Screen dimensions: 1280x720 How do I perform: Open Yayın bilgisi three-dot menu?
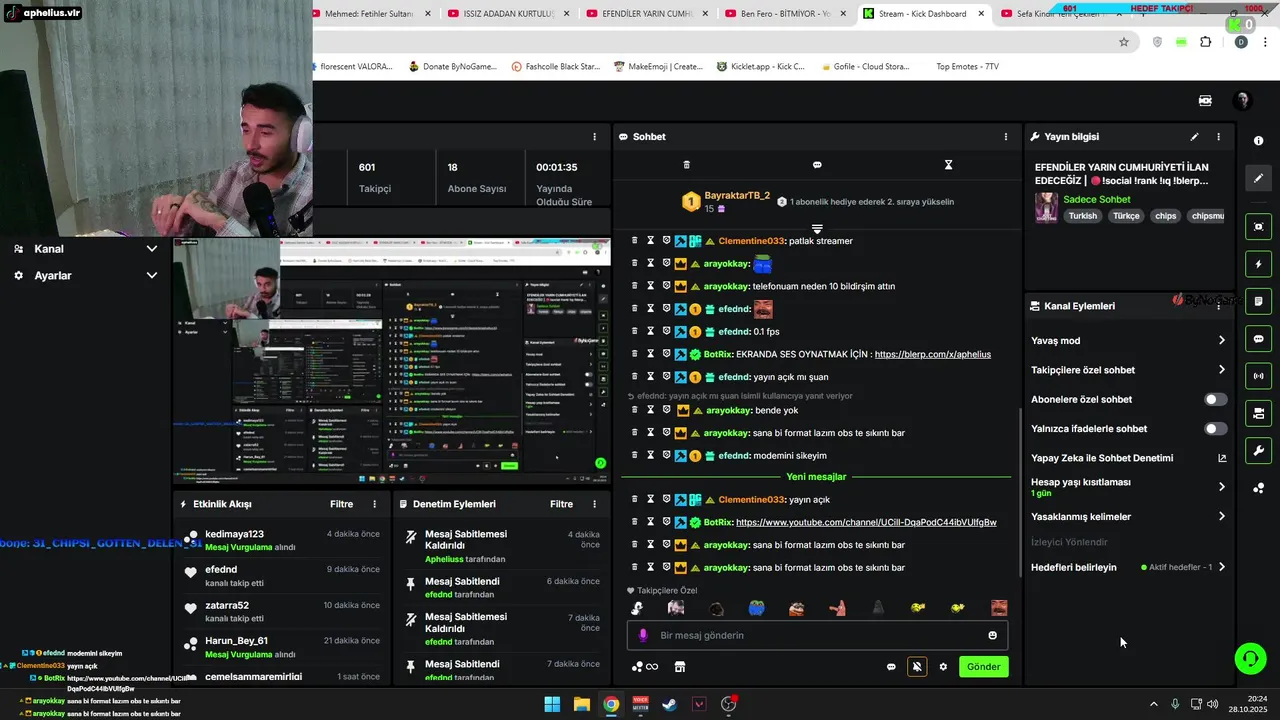point(1218,137)
